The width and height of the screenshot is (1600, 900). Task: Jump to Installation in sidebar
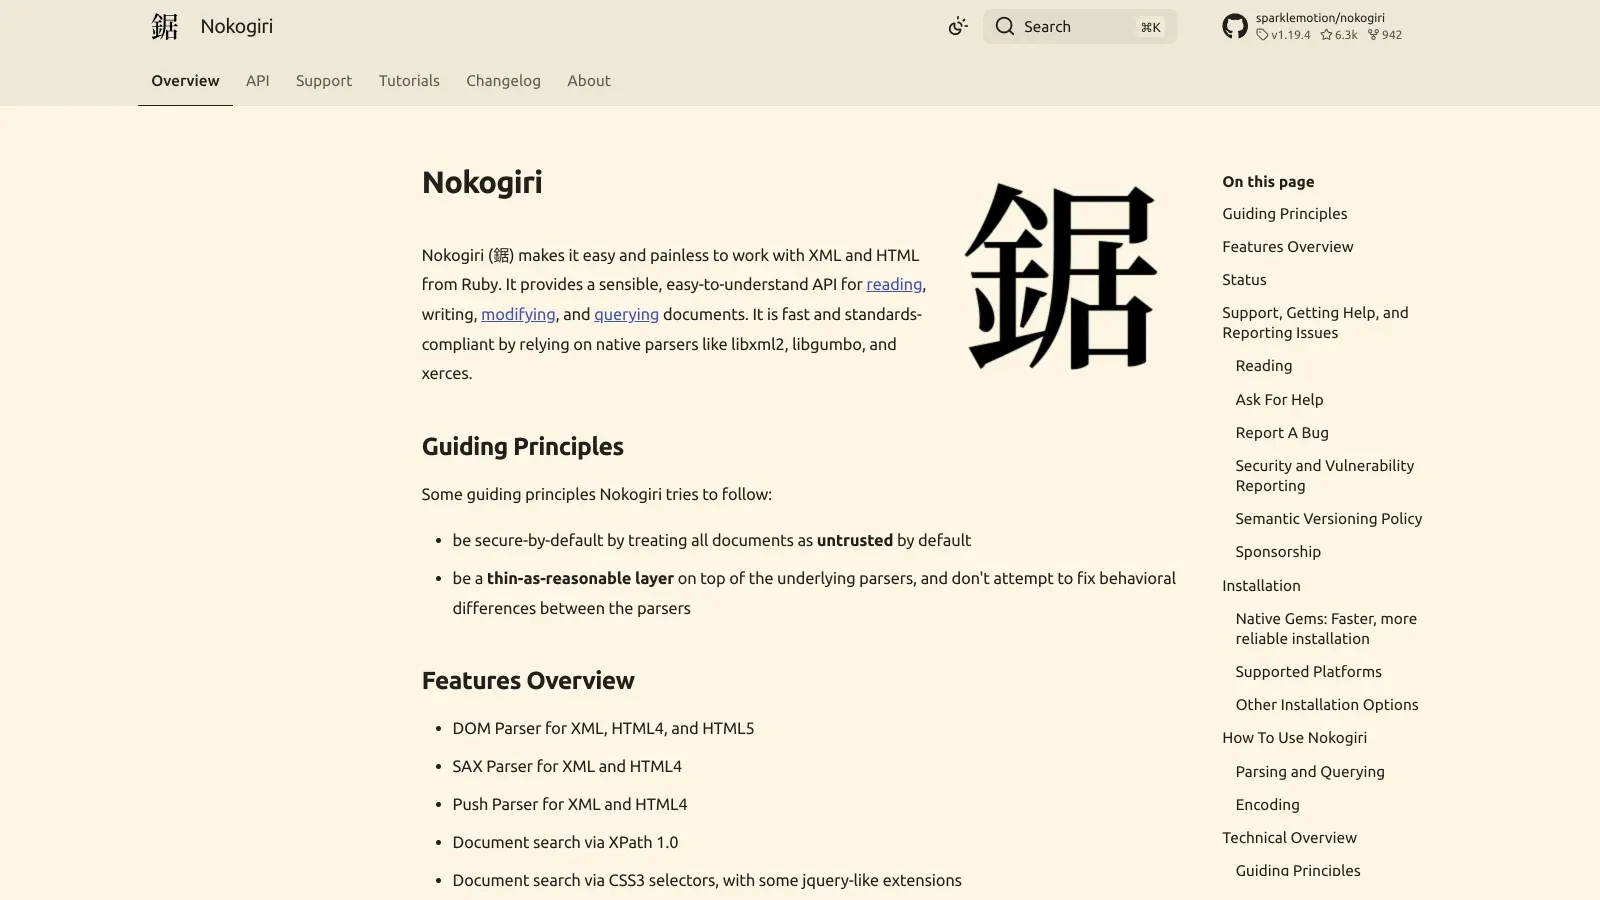coord(1261,586)
